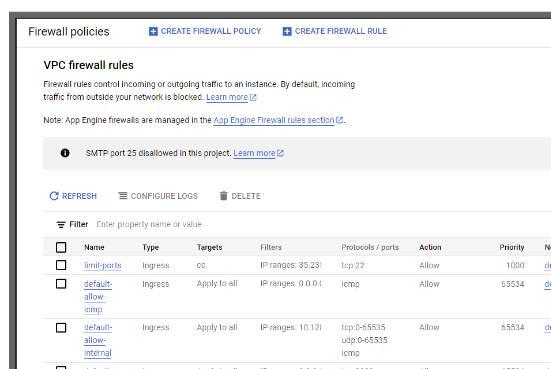Click IP ranges 35.23 filter cell
This screenshot has width=551, height=369.
tap(291, 265)
